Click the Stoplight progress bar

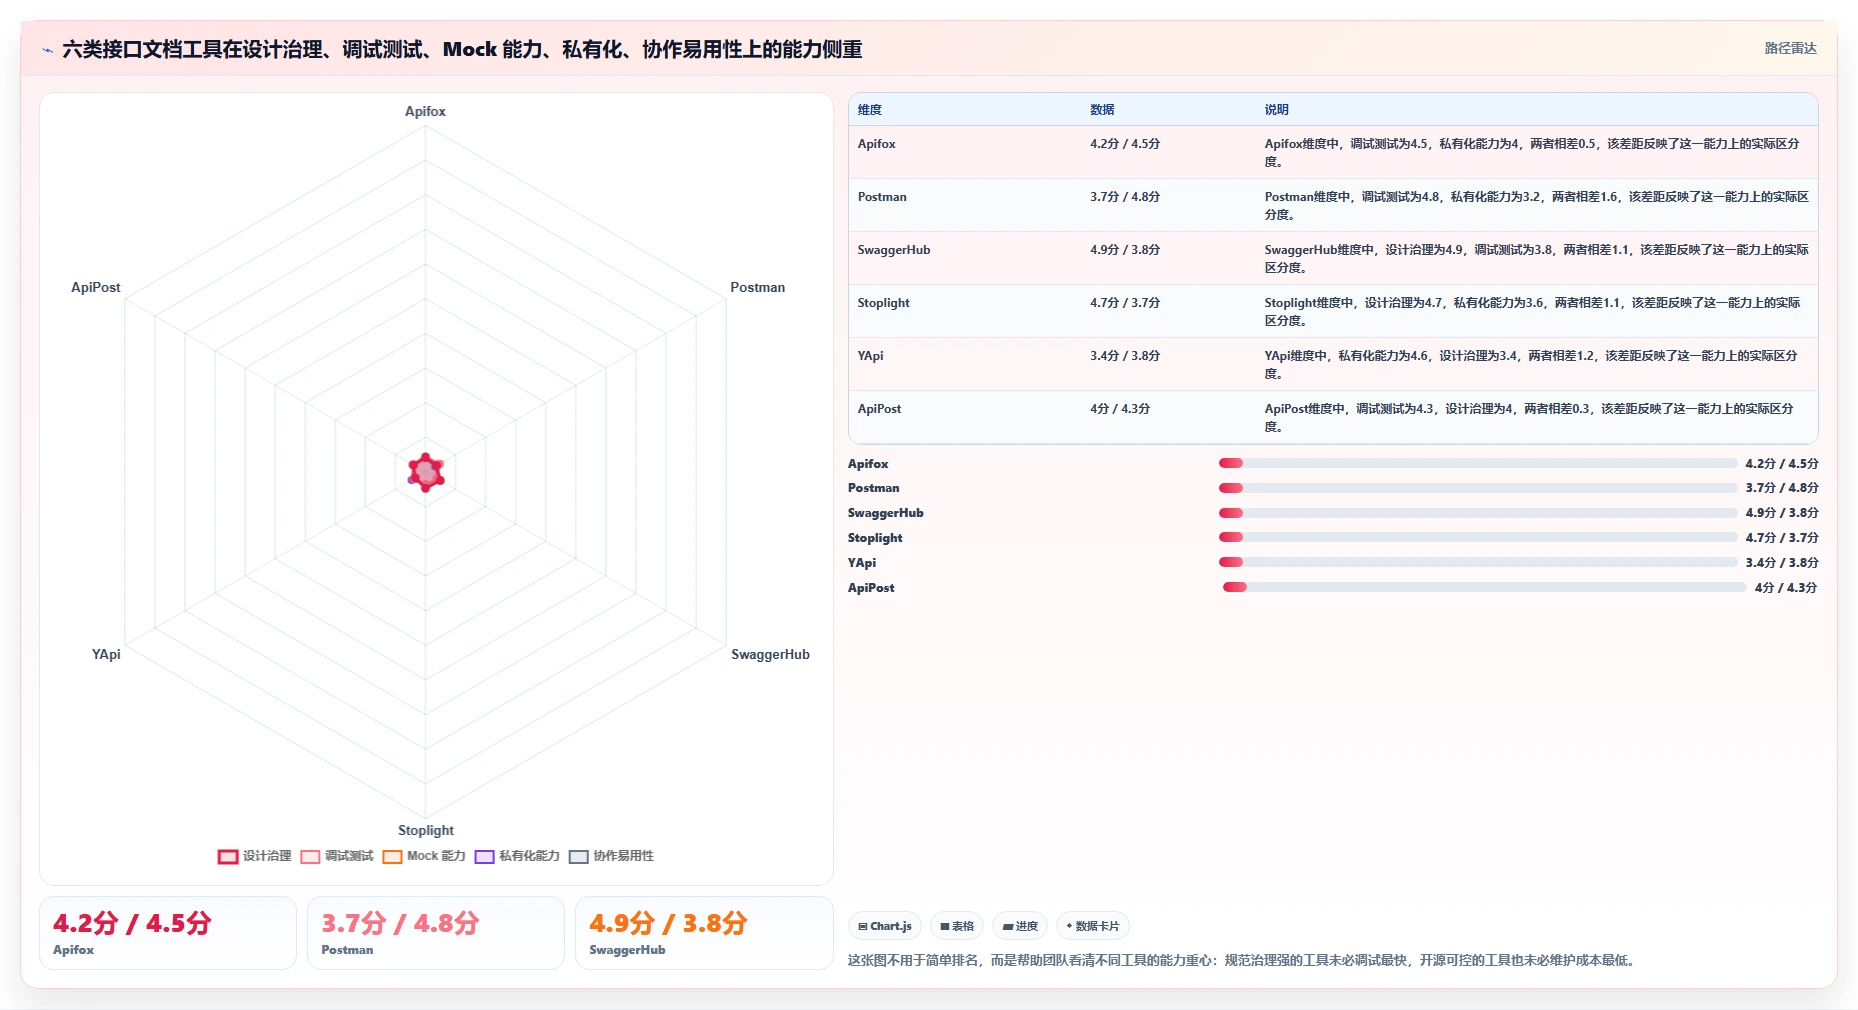tap(1478, 537)
